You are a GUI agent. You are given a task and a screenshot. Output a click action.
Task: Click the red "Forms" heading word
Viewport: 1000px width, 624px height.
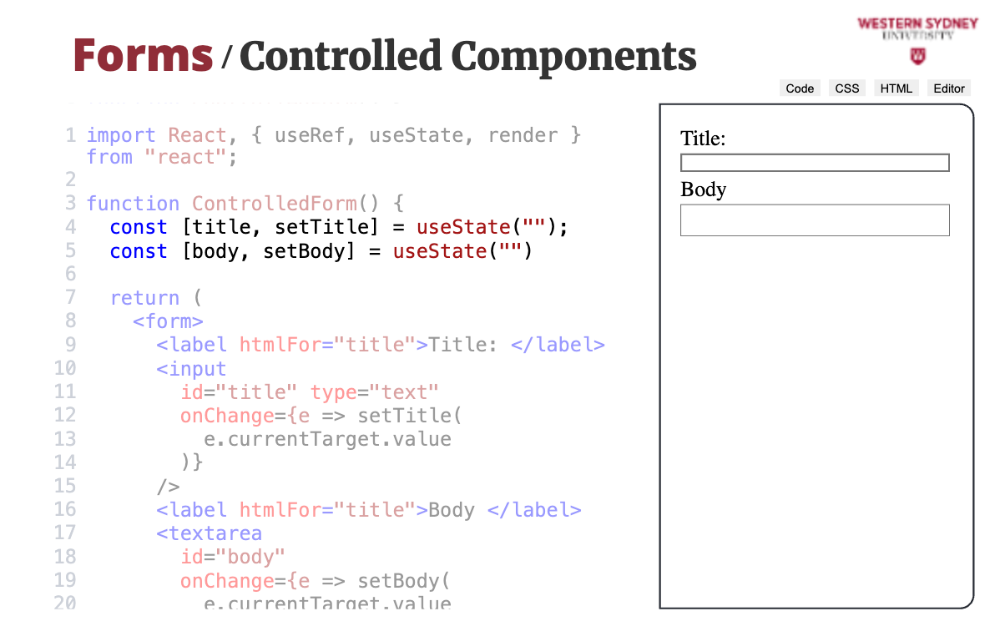click(x=143, y=55)
